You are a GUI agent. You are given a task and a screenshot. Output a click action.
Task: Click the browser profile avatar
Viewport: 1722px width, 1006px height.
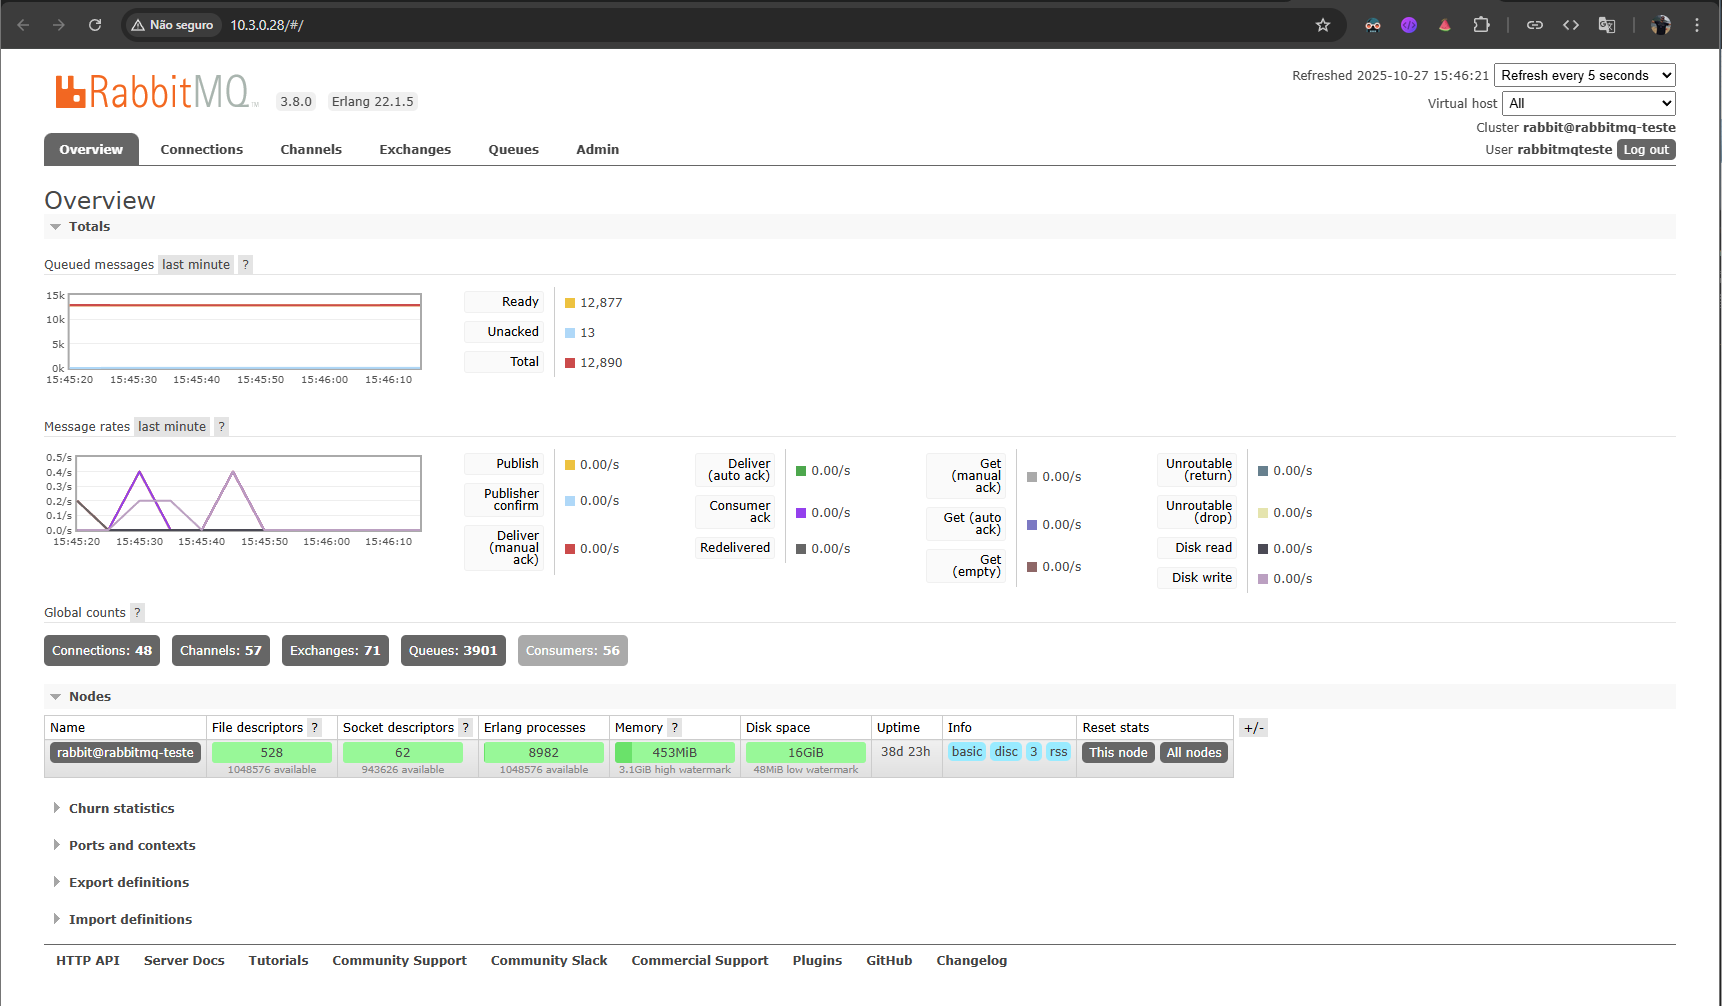pyautogui.click(x=1661, y=25)
